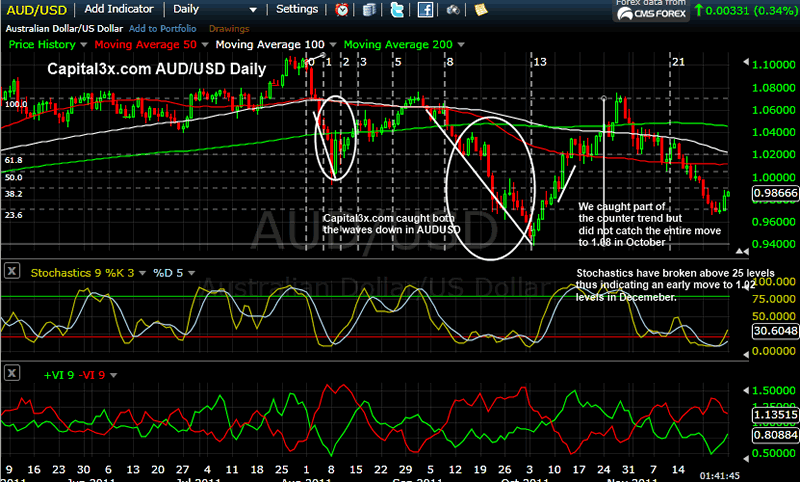Click the Fibonacci 50.0 level label

[13, 177]
